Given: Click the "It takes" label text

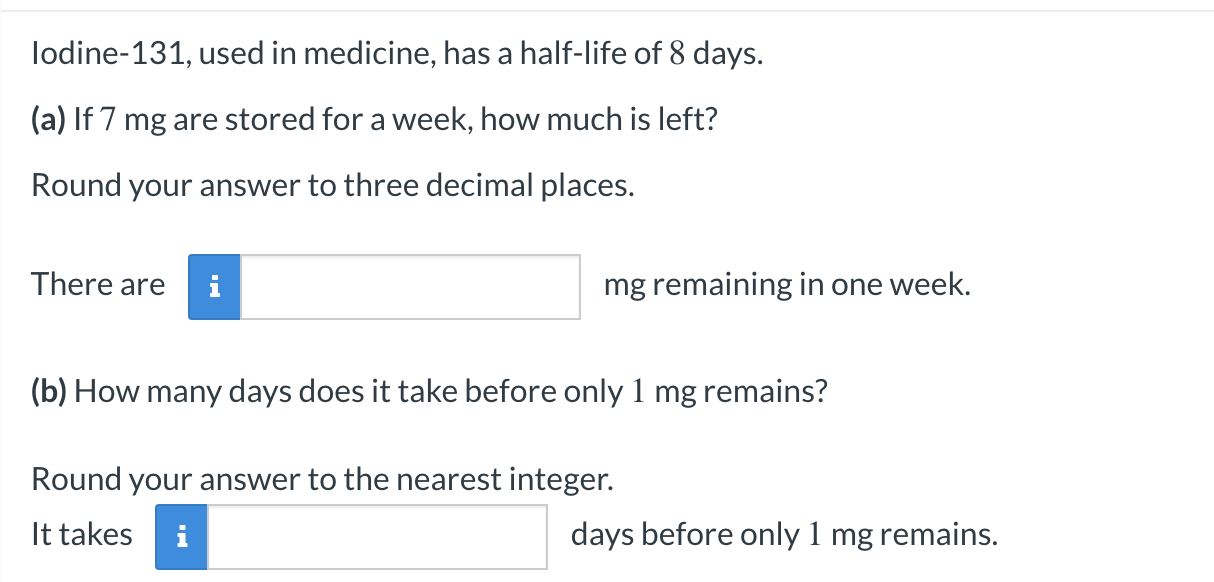Looking at the screenshot, I should tap(82, 535).
